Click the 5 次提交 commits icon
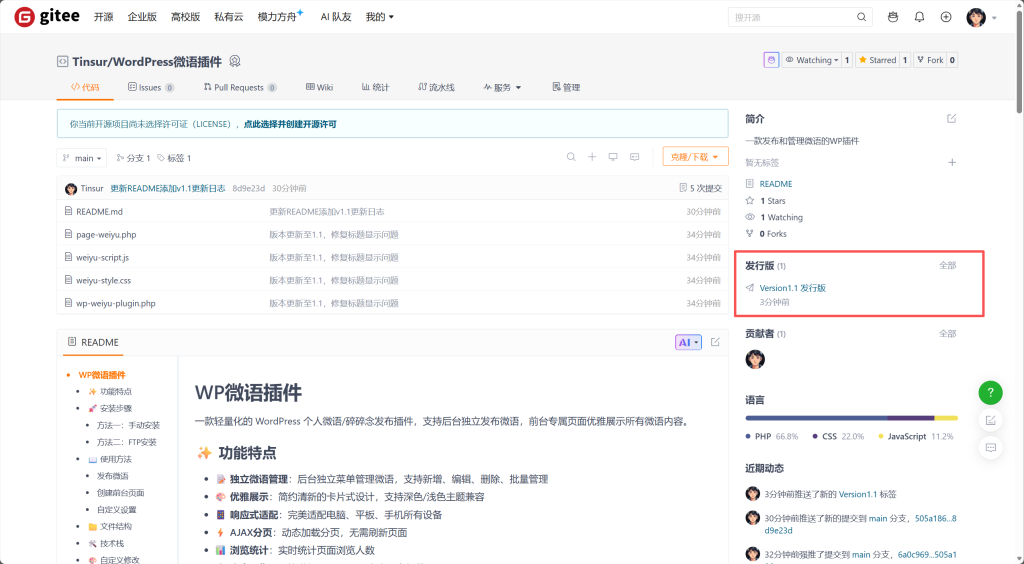Screen dimensions: 1024x564 point(682,188)
